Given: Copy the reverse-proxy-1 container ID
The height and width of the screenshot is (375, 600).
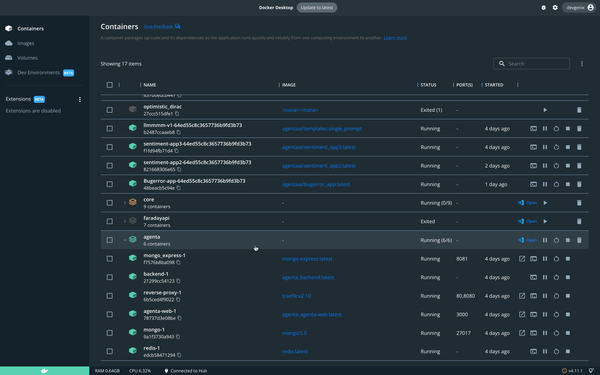Looking at the screenshot, I should point(178,300).
